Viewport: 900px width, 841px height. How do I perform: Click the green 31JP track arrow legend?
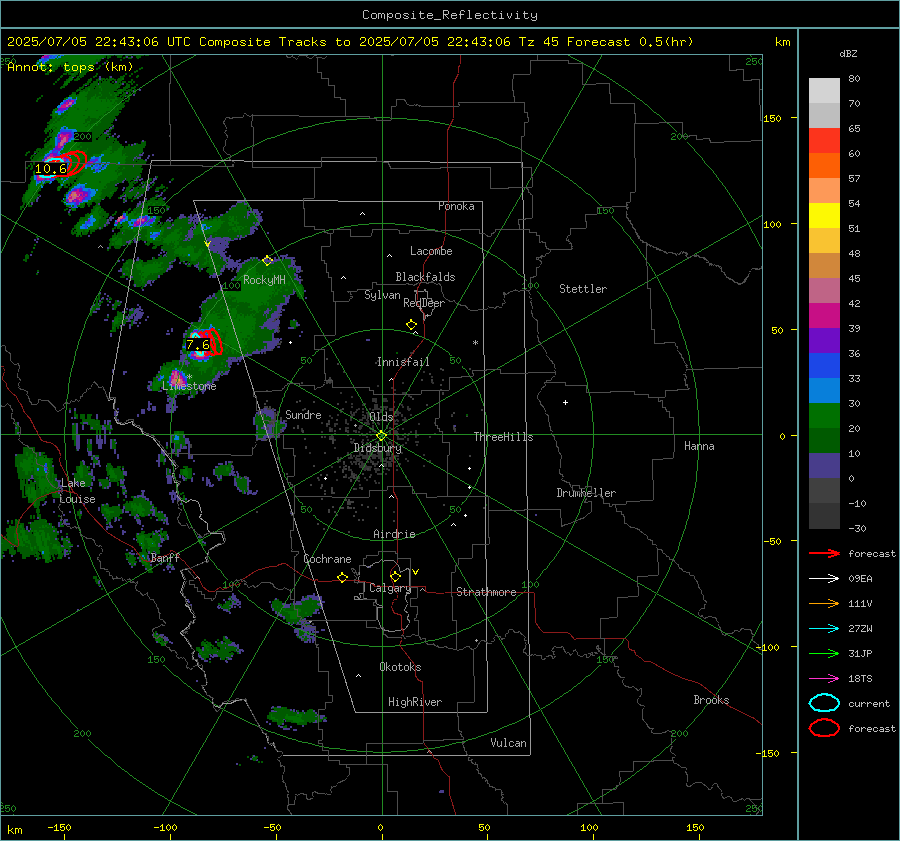click(x=825, y=653)
